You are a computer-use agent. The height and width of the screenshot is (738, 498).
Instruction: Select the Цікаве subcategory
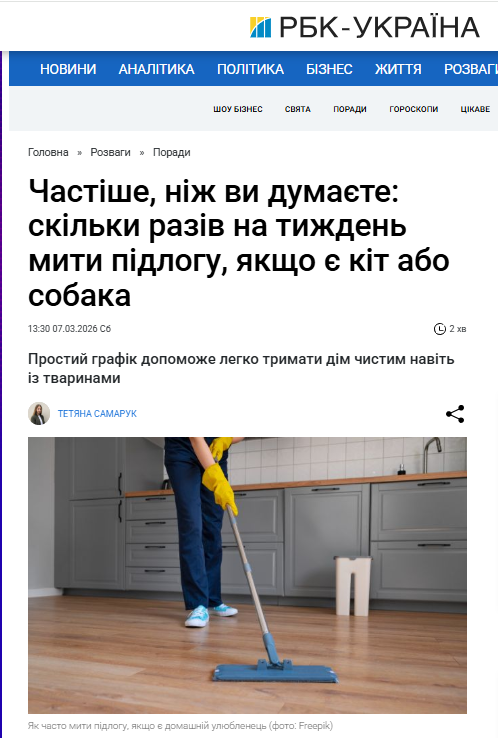(475, 109)
